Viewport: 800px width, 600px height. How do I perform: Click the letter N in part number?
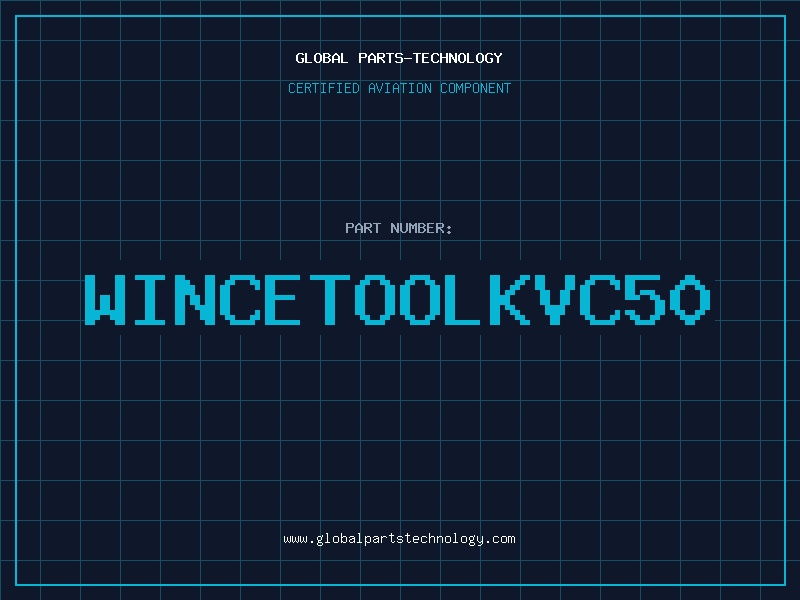196,299
